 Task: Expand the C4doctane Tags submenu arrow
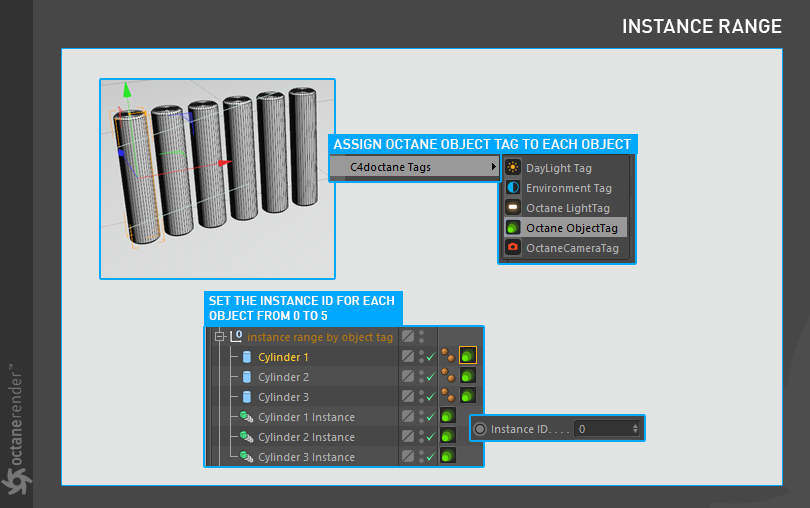tap(493, 167)
